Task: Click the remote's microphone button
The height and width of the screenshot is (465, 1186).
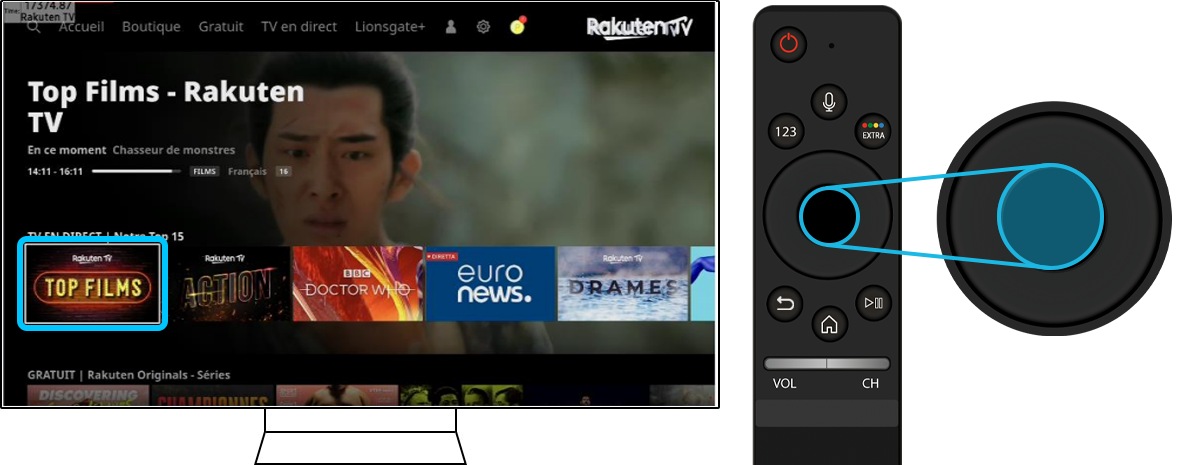Action: pos(829,102)
